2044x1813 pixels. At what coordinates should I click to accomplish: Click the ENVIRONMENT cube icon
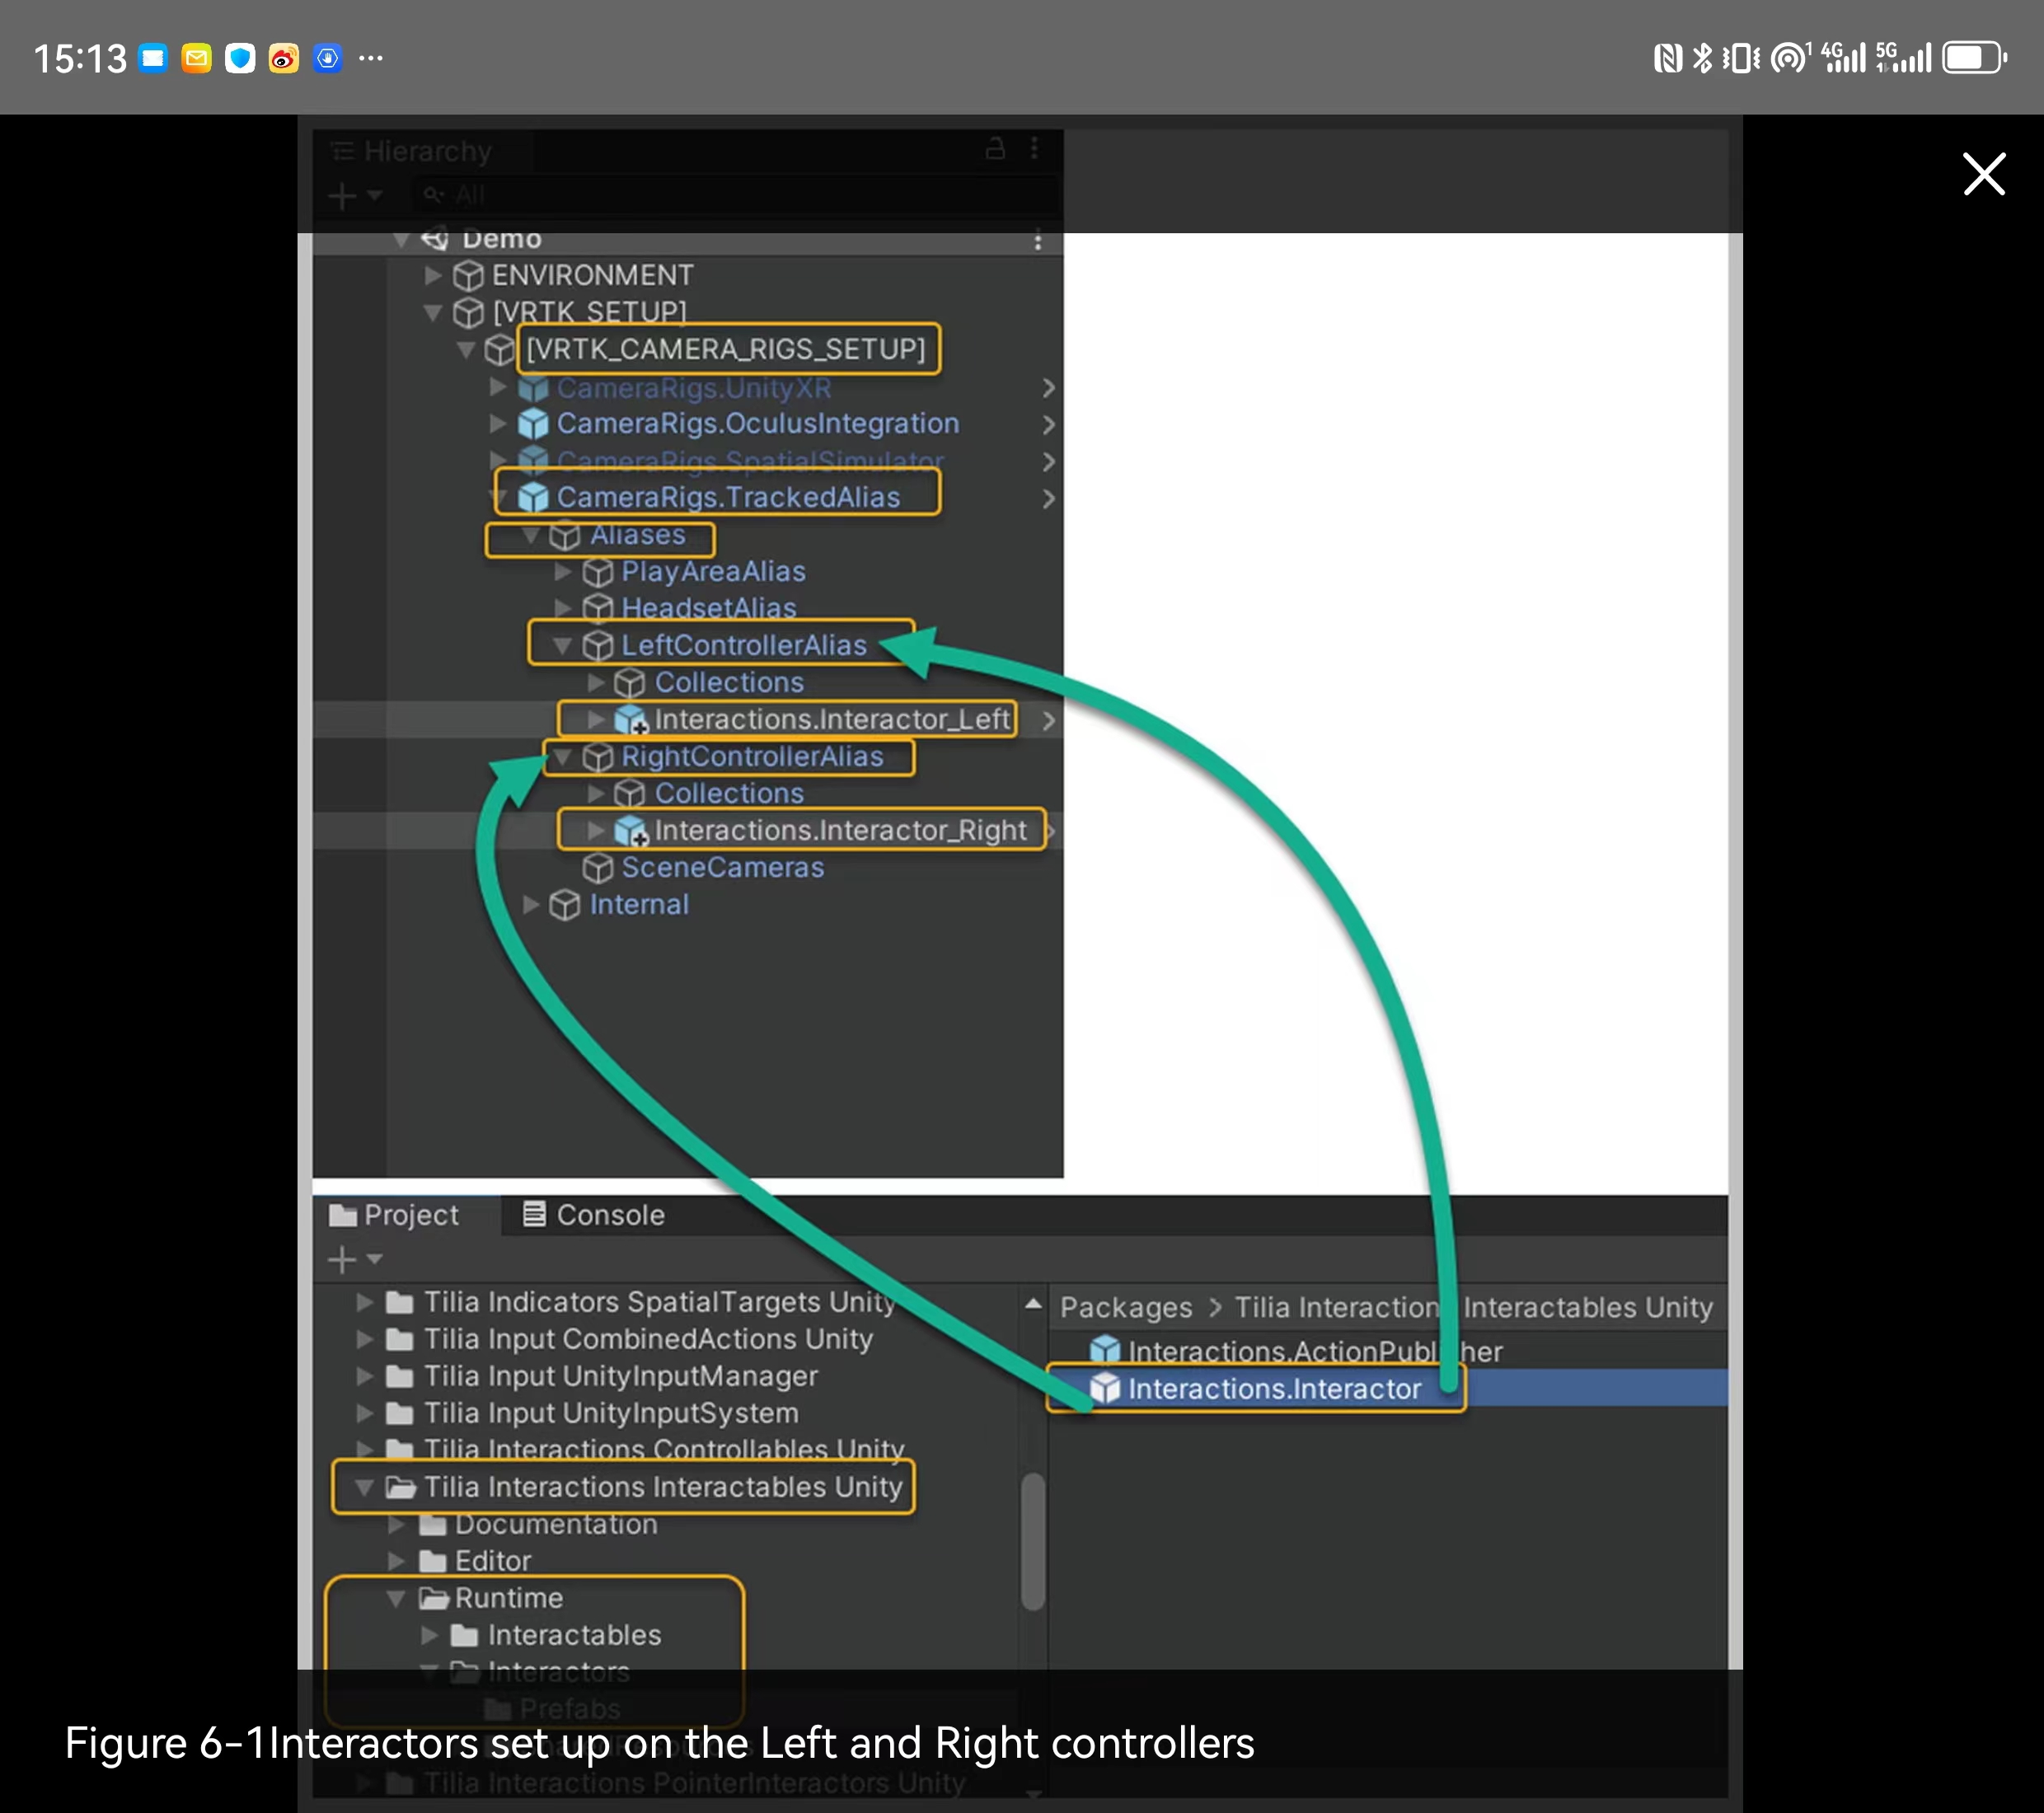click(468, 275)
